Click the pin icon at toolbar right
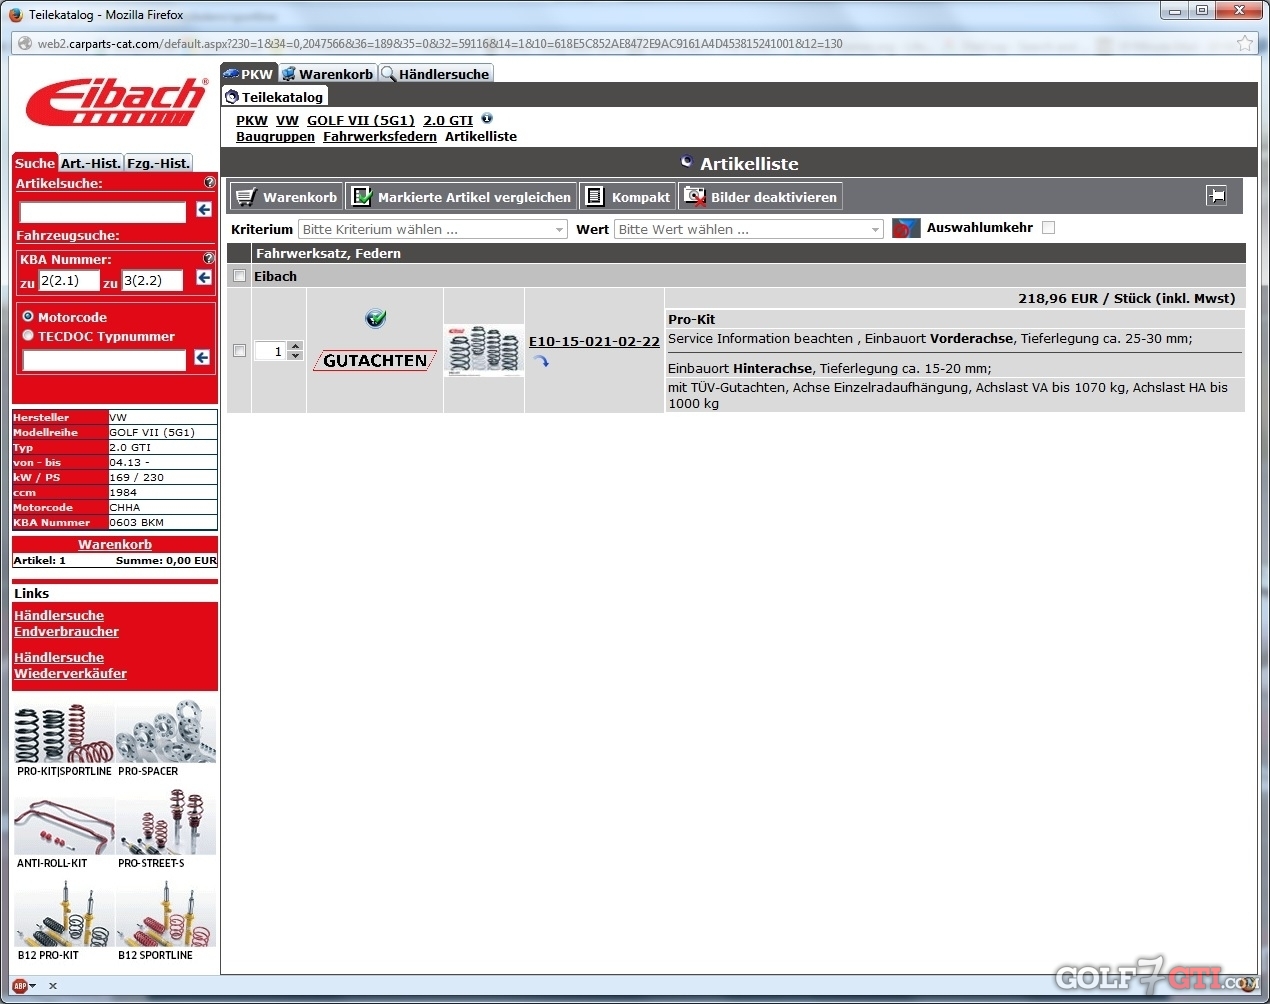Viewport: 1270px width, 1004px height. click(x=1216, y=196)
